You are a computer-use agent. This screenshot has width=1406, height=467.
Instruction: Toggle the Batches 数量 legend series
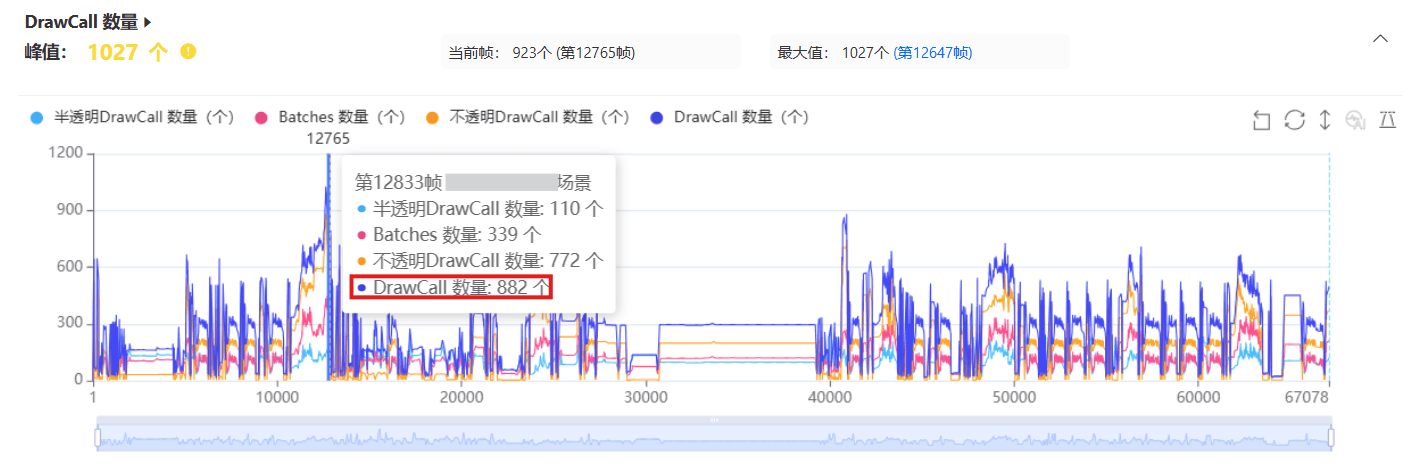click(x=331, y=117)
